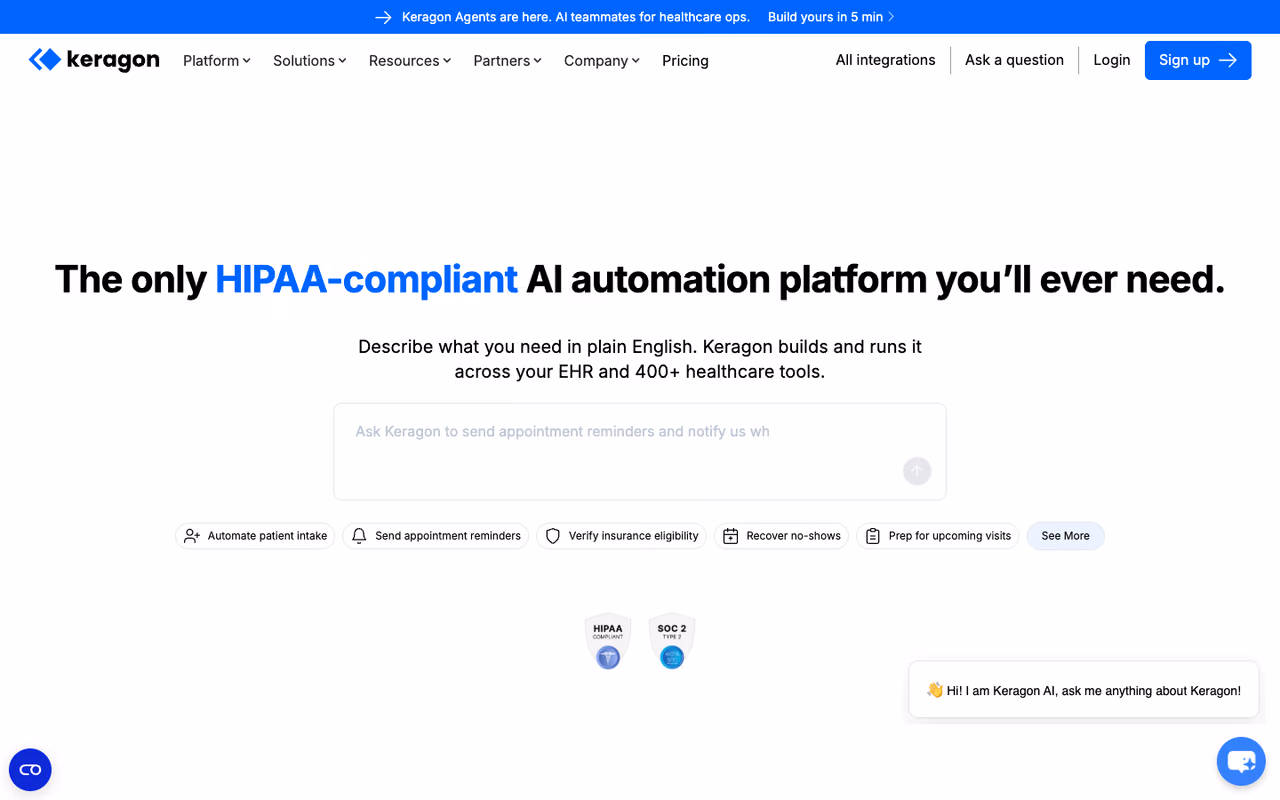The height and width of the screenshot is (800, 1280).
Task: Expand the Partners menu
Action: tap(508, 61)
